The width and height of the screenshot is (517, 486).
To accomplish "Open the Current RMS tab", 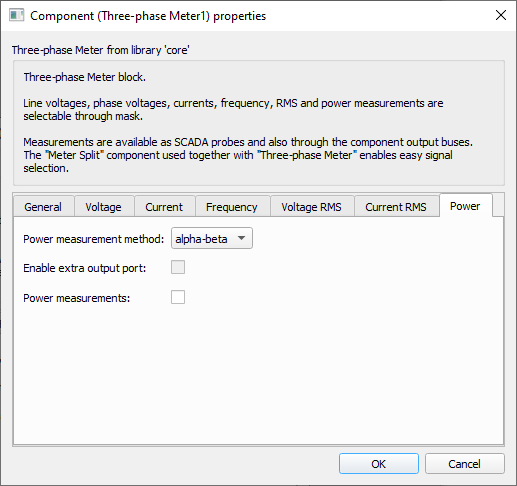I will click(x=396, y=207).
